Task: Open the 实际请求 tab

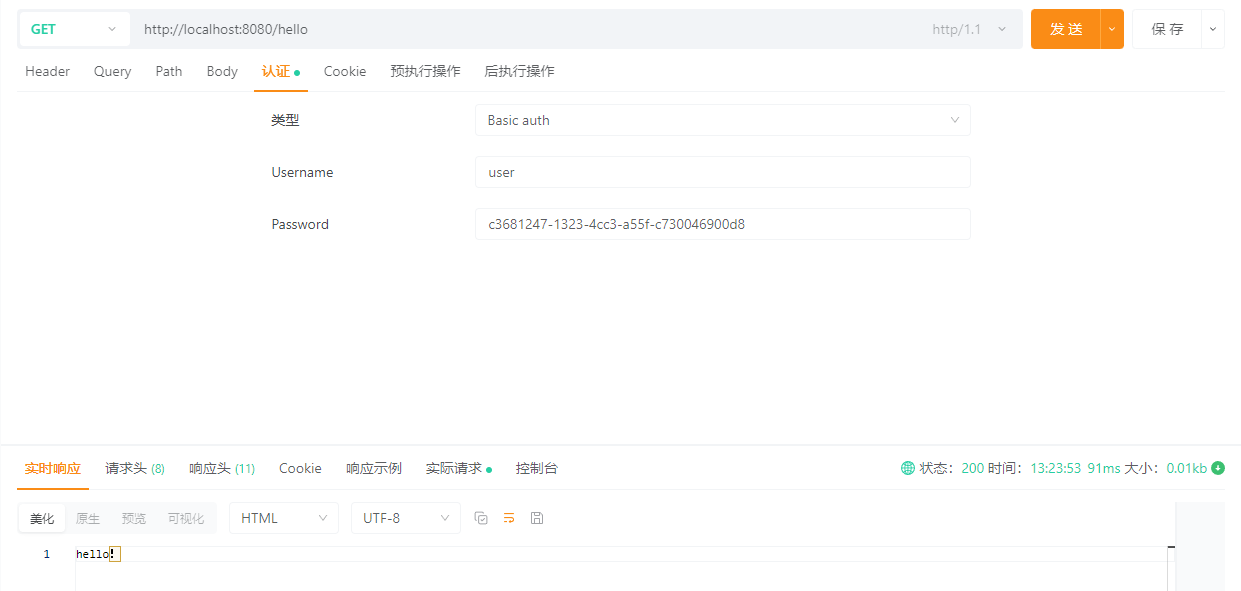Action: tap(458, 468)
